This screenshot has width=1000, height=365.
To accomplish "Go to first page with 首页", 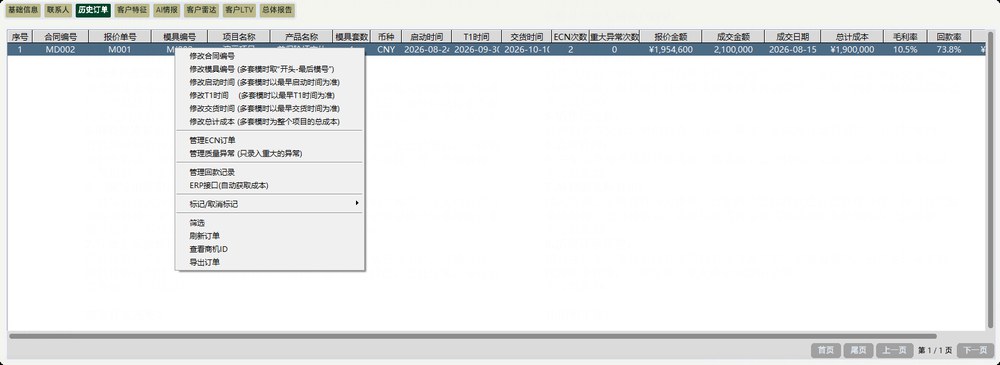I will click(x=826, y=350).
